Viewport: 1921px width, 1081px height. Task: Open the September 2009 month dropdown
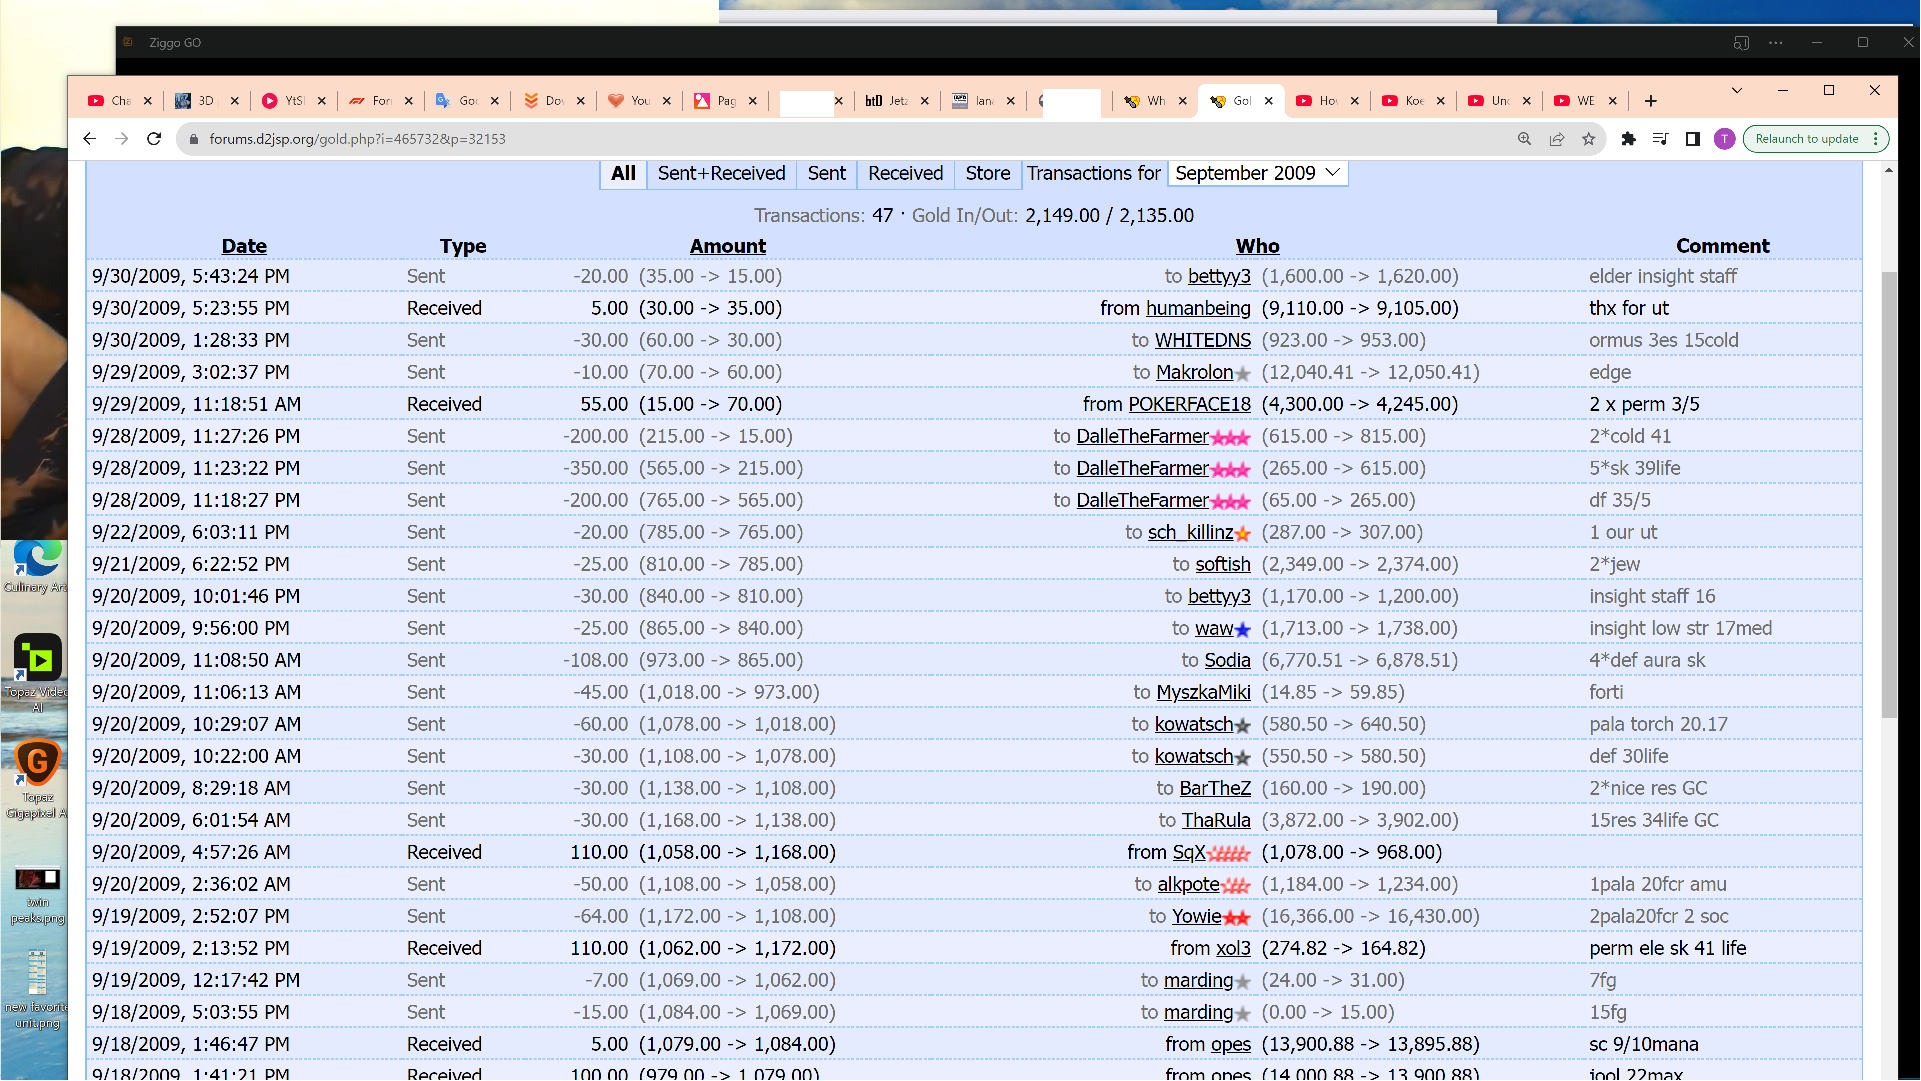(x=1257, y=172)
